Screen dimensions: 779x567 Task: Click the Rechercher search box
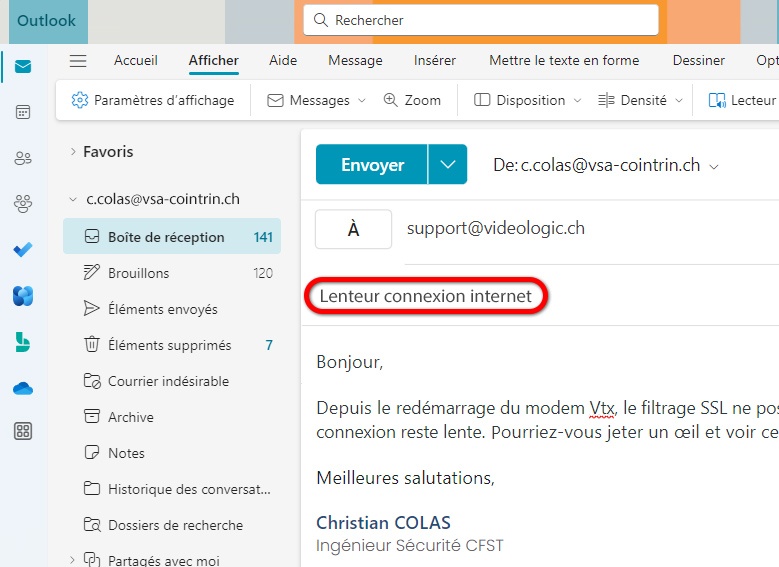click(481, 20)
